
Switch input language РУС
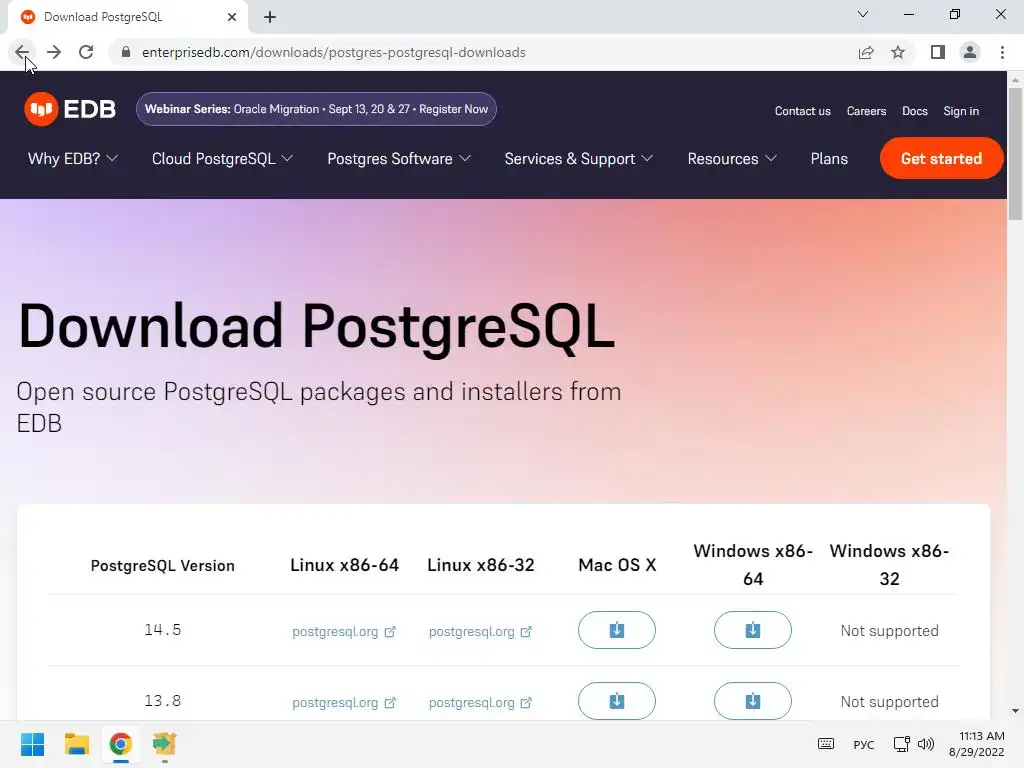click(x=863, y=744)
